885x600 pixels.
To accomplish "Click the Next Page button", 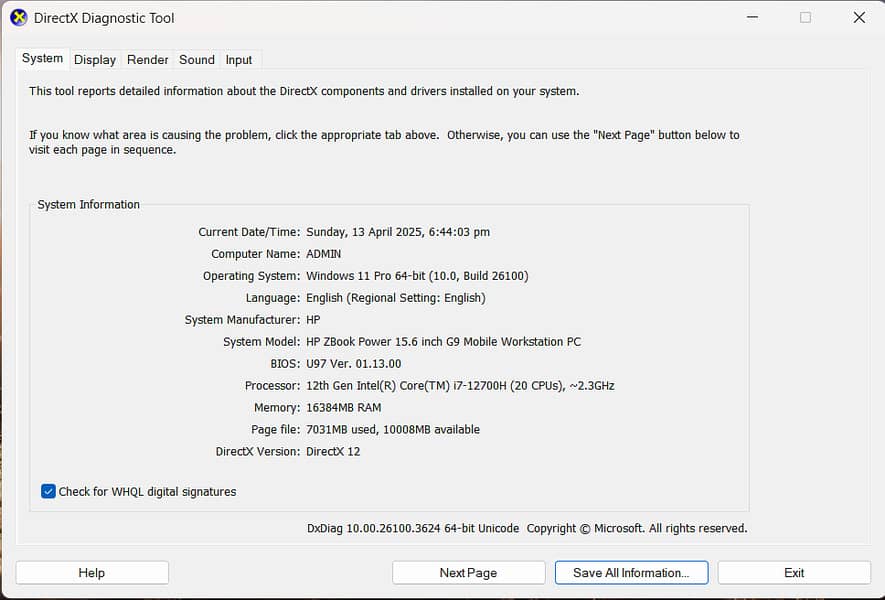I will 468,573.
